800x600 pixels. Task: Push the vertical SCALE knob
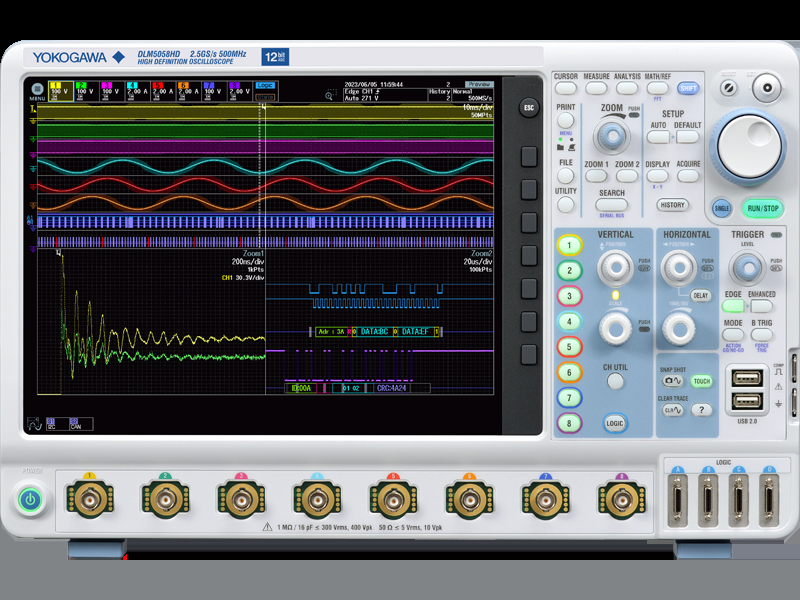click(615, 328)
